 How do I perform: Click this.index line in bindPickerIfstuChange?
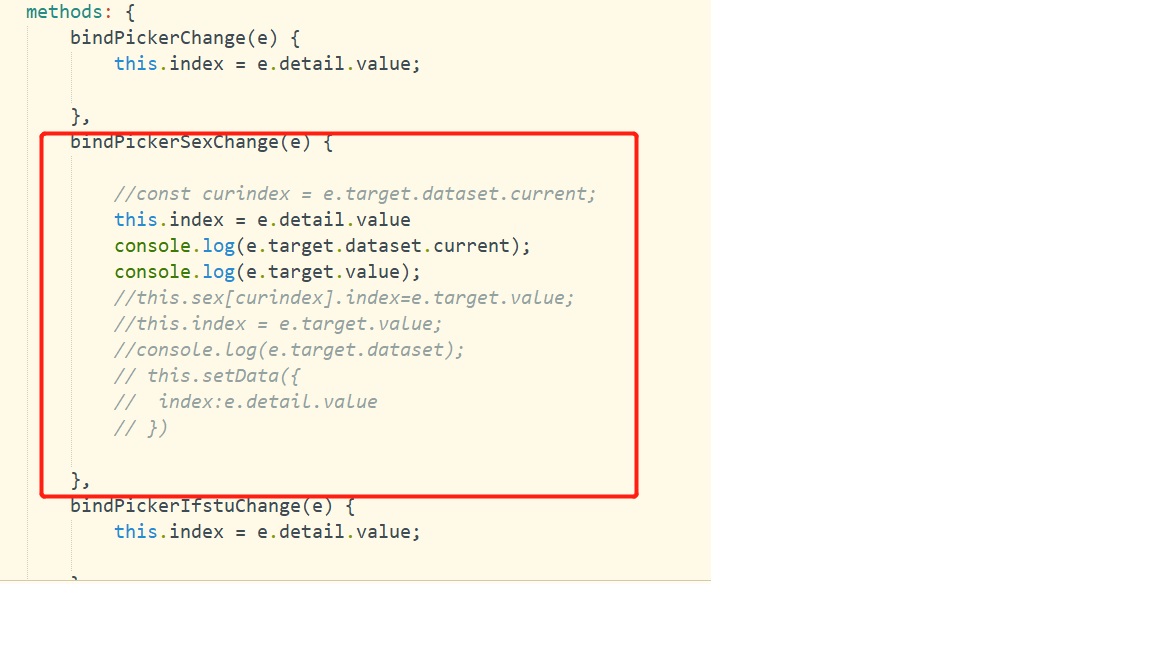pos(267,532)
